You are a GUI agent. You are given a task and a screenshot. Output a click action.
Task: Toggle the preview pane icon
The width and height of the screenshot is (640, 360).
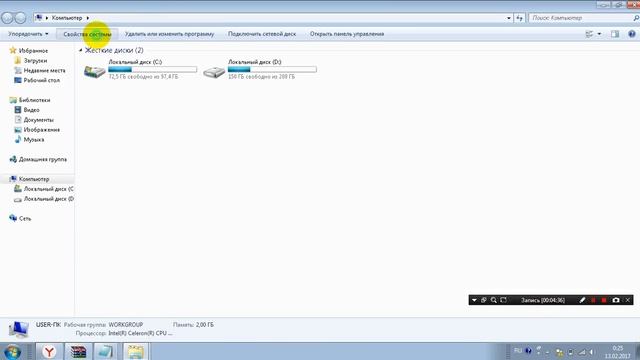[615, 34]
